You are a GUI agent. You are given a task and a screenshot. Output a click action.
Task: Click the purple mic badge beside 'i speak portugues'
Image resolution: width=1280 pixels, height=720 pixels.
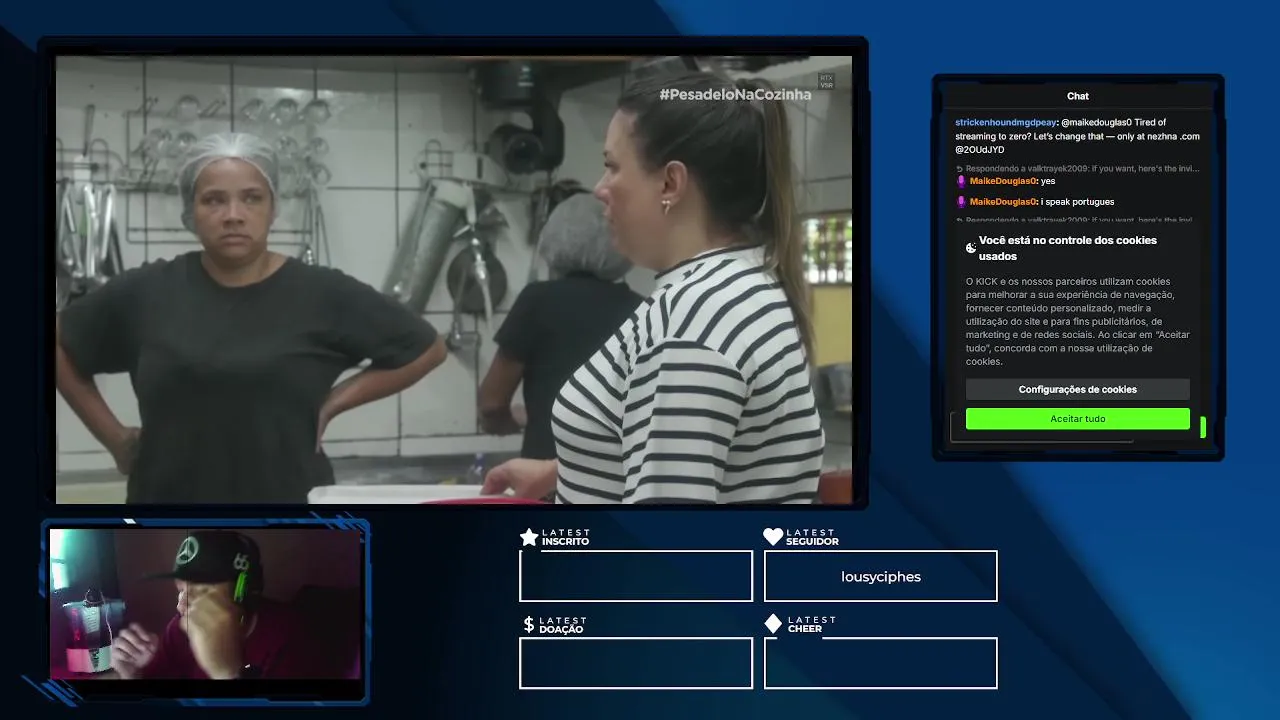pyautogui.click(x=961, y=202)
